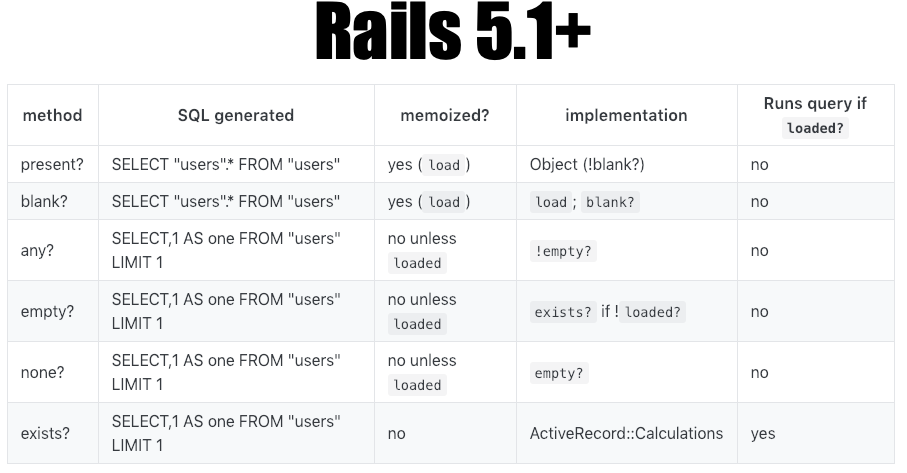The image size is (907, 473).
Task: Select the "blank?" cell in method column
Action: point(44,201)
